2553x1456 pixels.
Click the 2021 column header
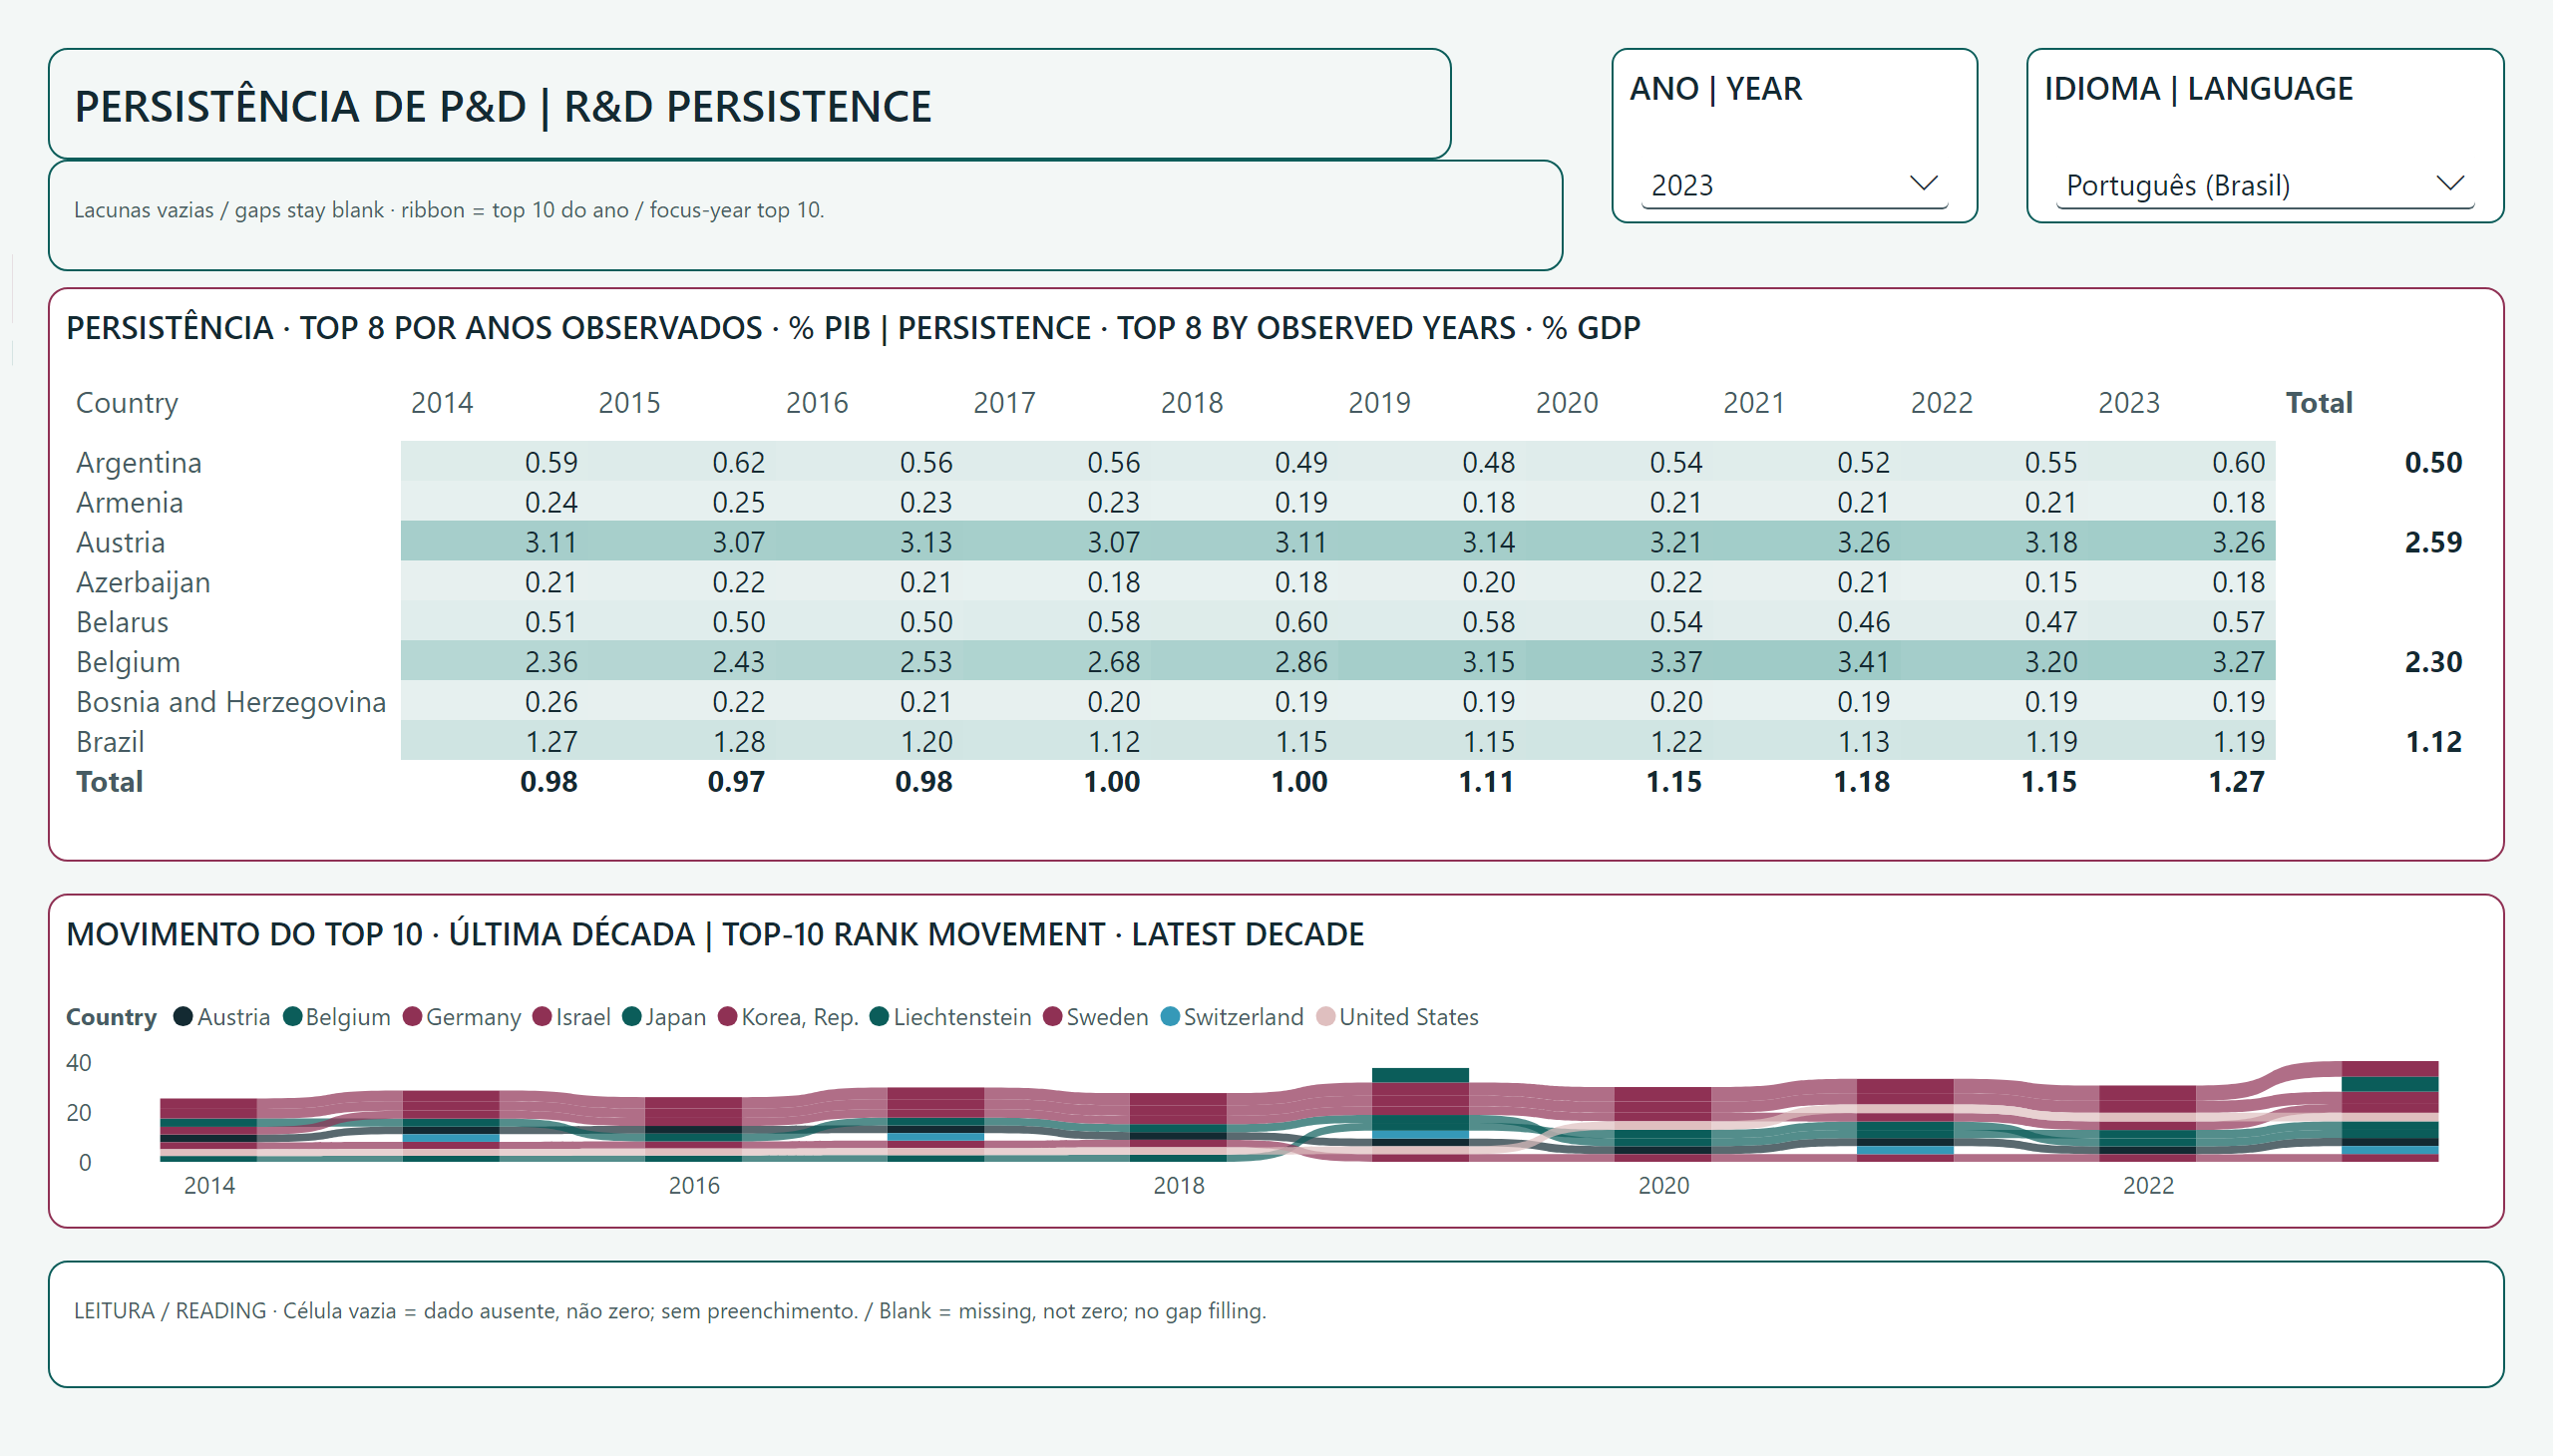(x=1754, y=403)
